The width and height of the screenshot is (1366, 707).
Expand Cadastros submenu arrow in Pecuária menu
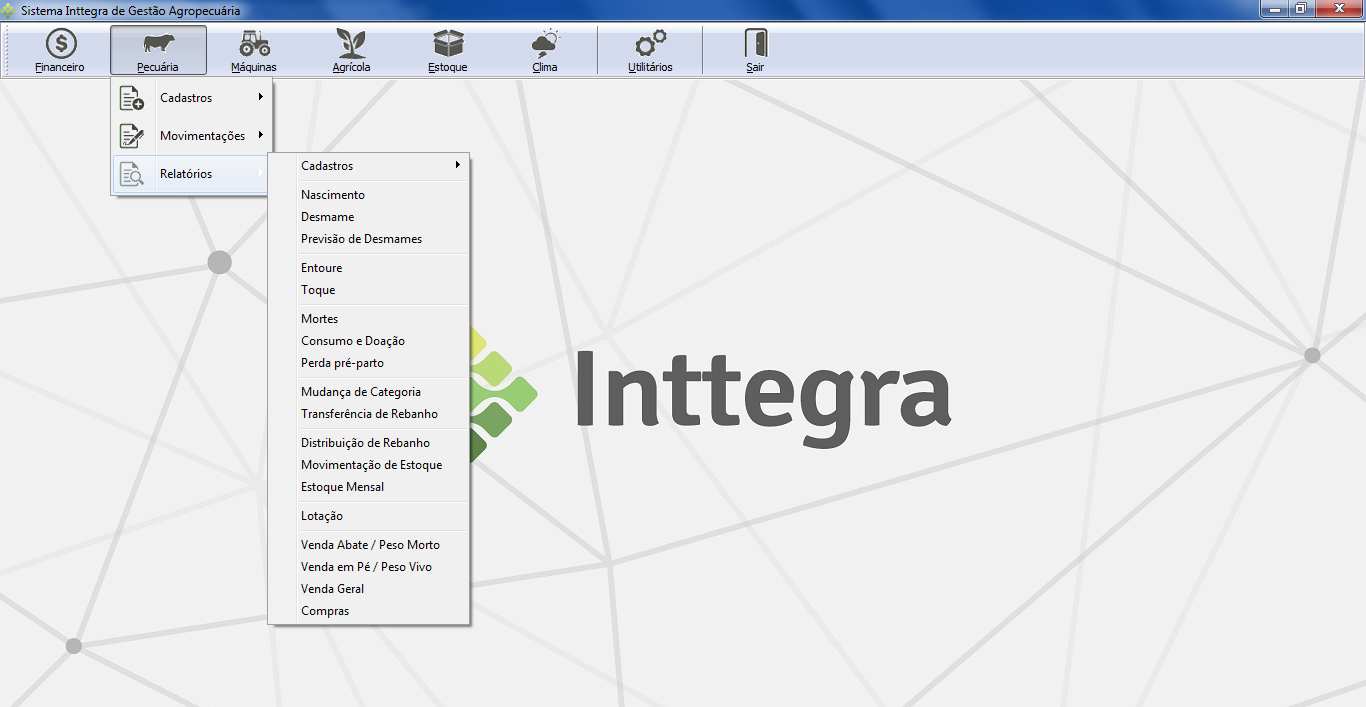tap(260, 97)
